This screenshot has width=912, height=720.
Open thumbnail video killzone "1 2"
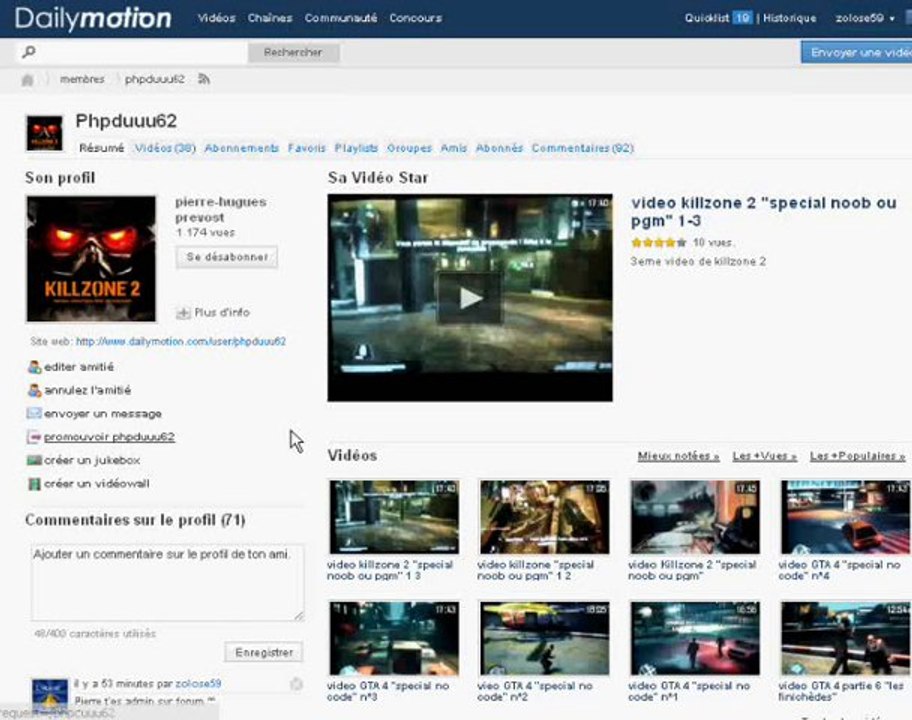[544, 517]
